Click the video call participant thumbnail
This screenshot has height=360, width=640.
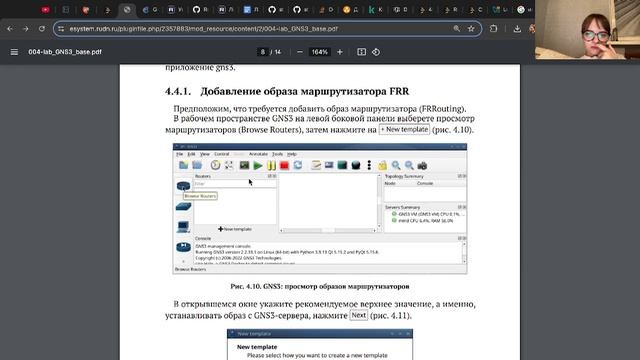[587, 29]
